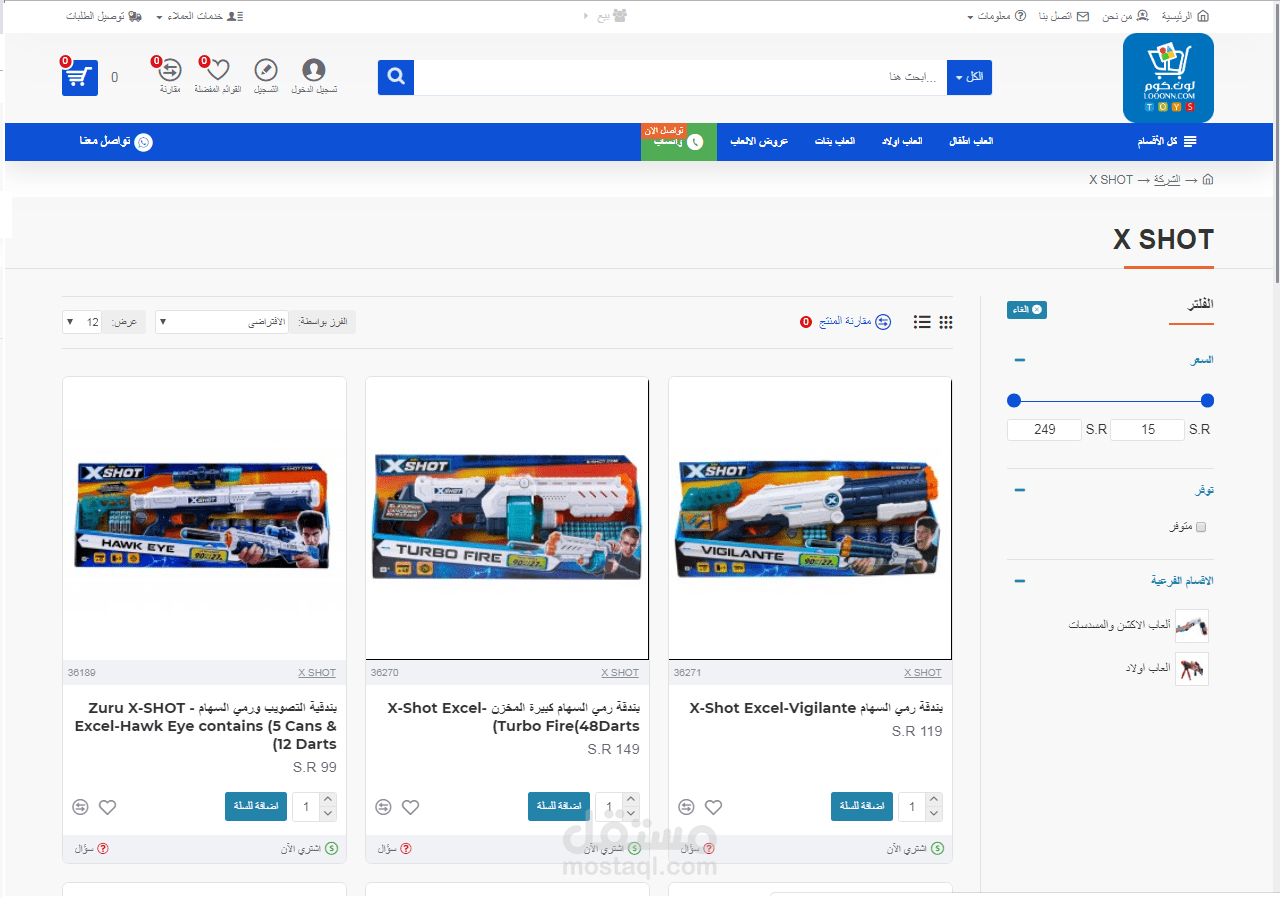Open kids toys menu item
1280x898 pixels.
pos(971,142)
